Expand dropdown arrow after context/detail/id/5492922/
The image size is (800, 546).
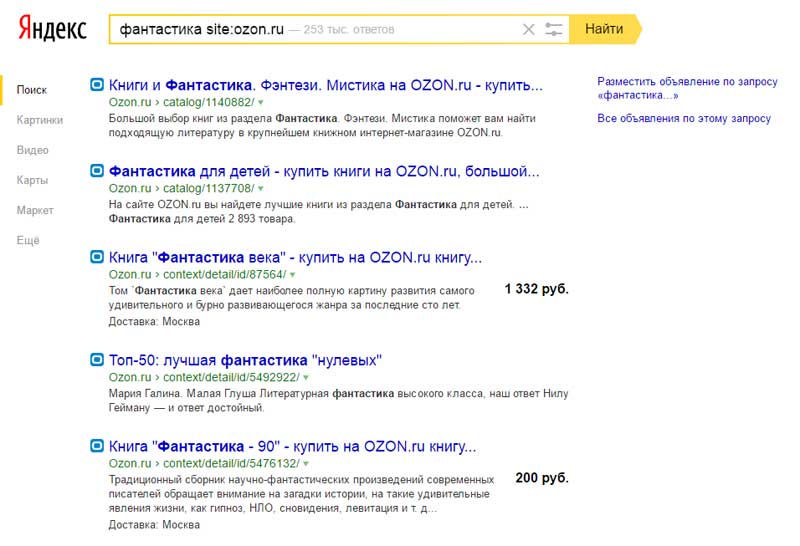(x=306, y=378)
